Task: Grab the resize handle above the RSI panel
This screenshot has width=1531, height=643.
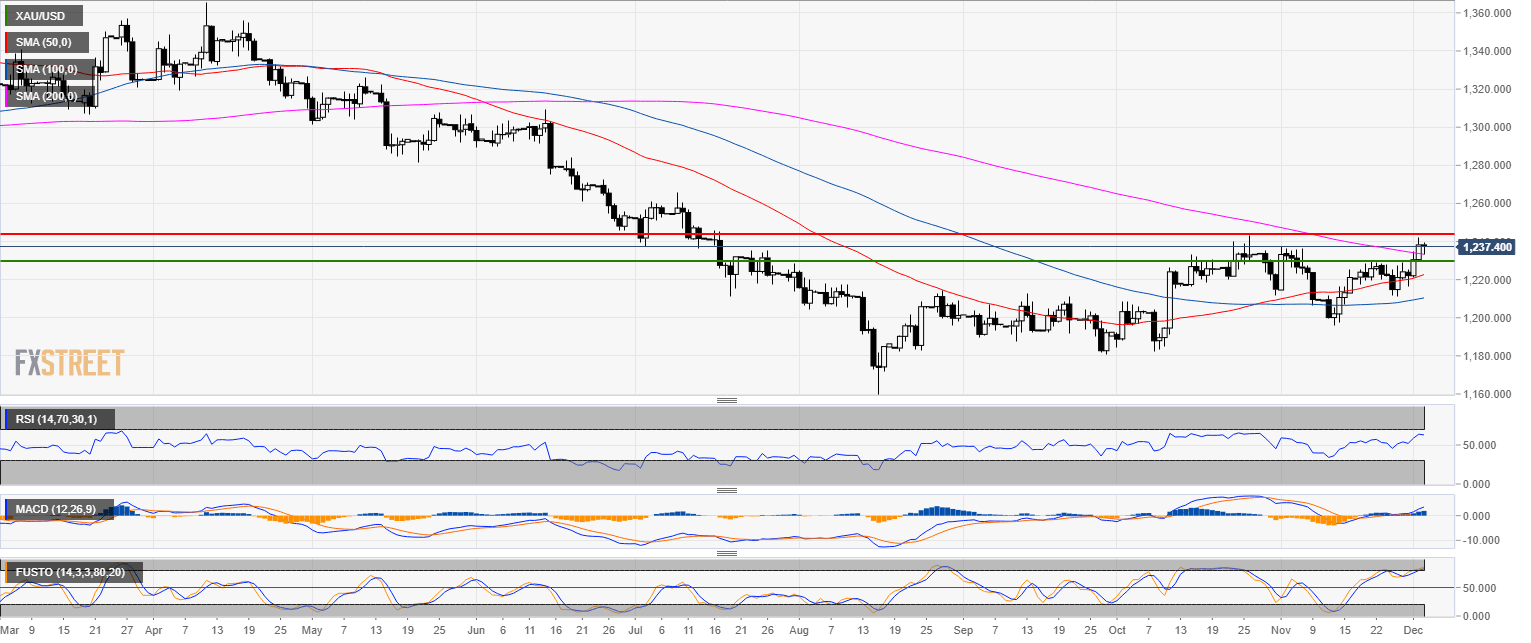Action: [727, 400]
